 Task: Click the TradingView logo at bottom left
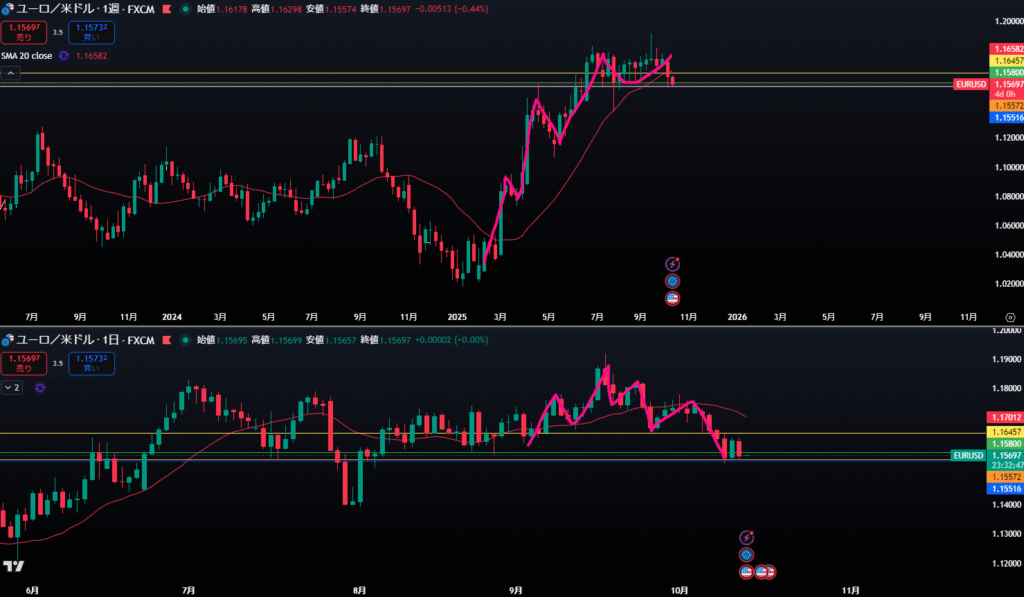(x=13, y=567)
